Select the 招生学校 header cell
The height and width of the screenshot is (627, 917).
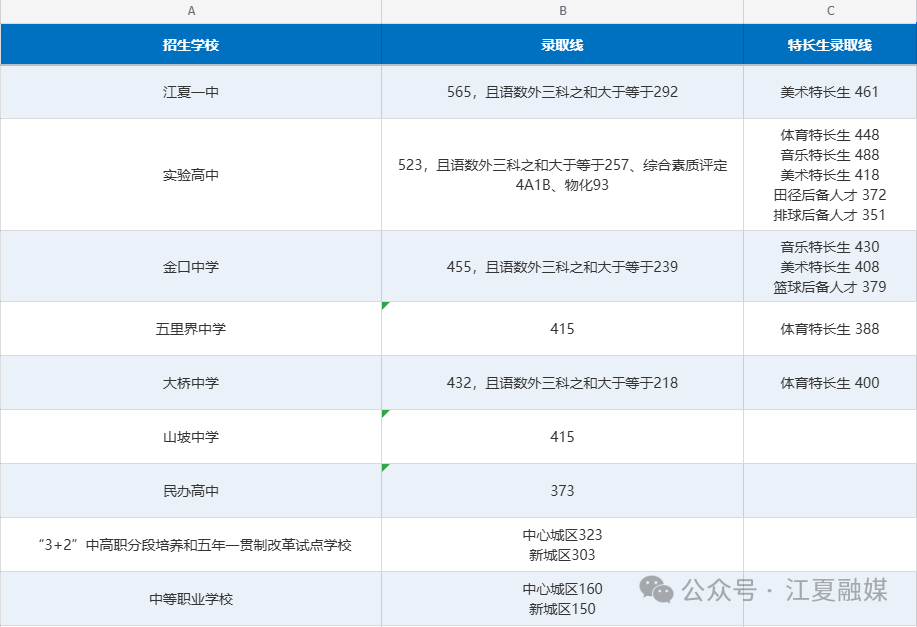click(x=191, y=44)
